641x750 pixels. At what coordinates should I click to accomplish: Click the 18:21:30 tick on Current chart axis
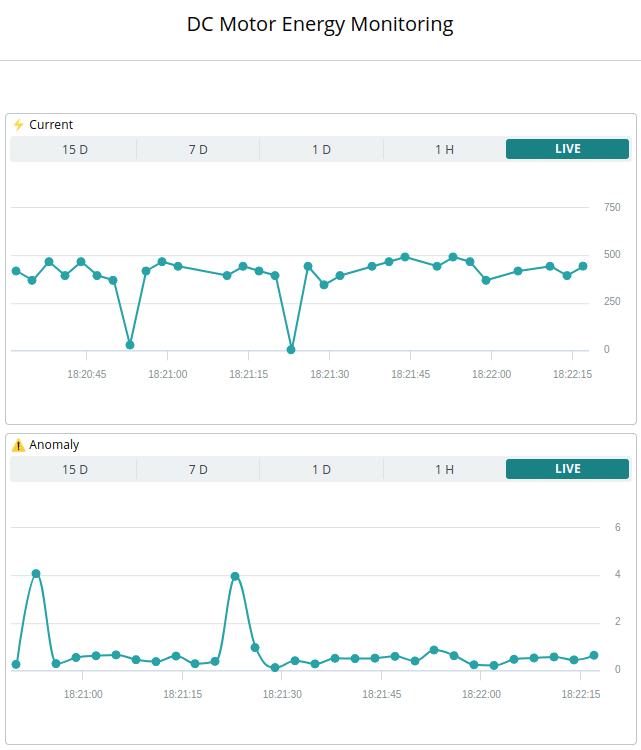(x=330, y=374)
